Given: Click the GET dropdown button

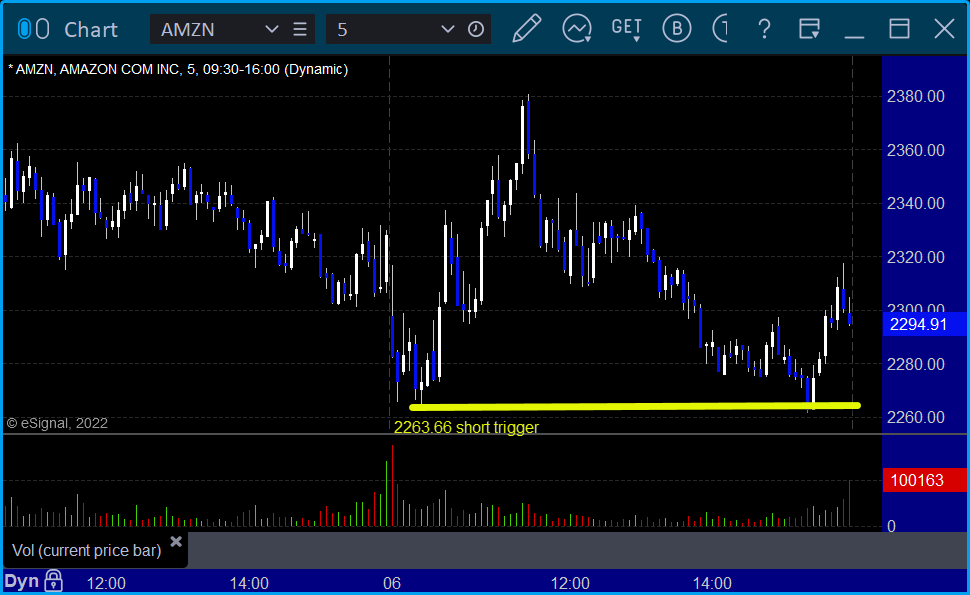Looking at the screenshot, I should (x=626, y=29).
